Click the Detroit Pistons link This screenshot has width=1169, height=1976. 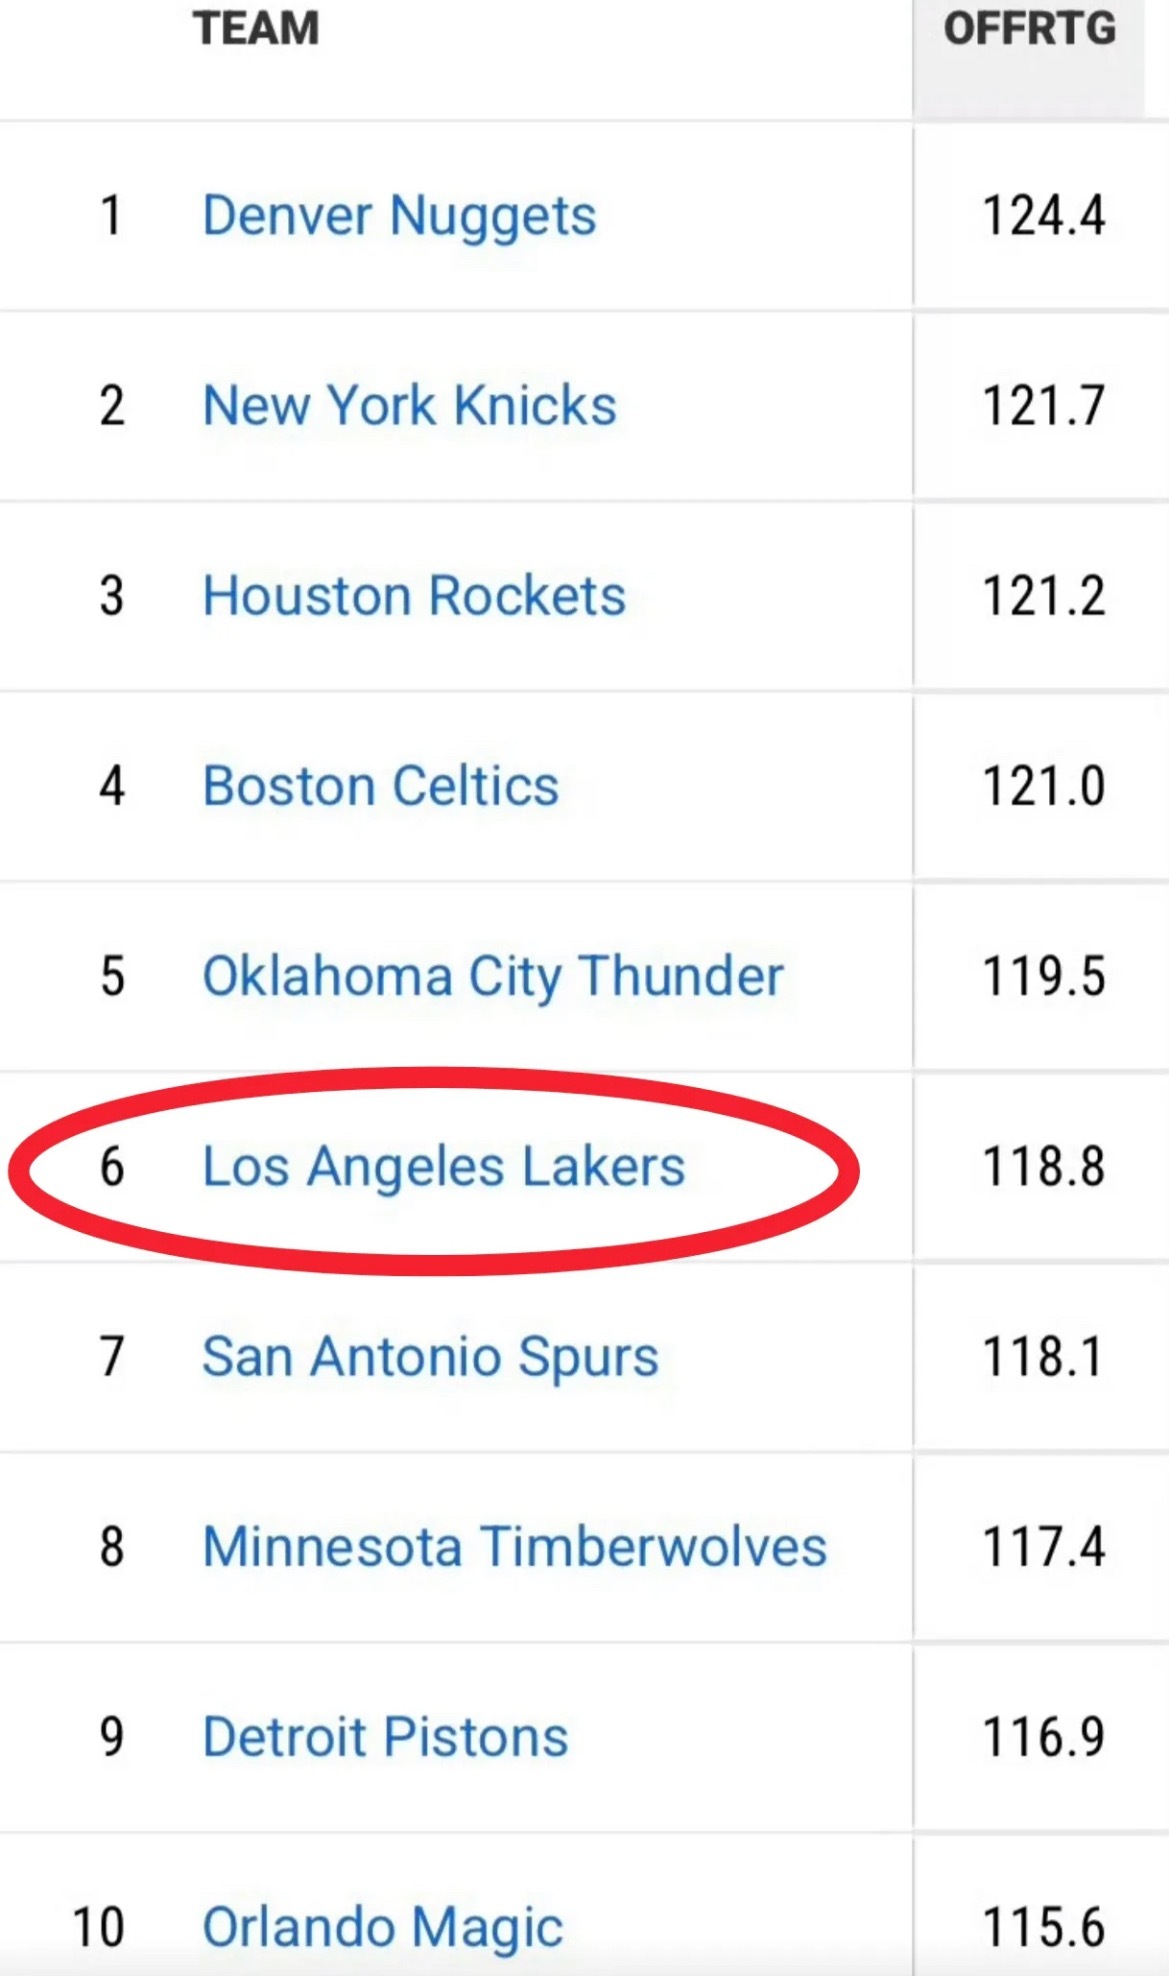pos(385,1736)
